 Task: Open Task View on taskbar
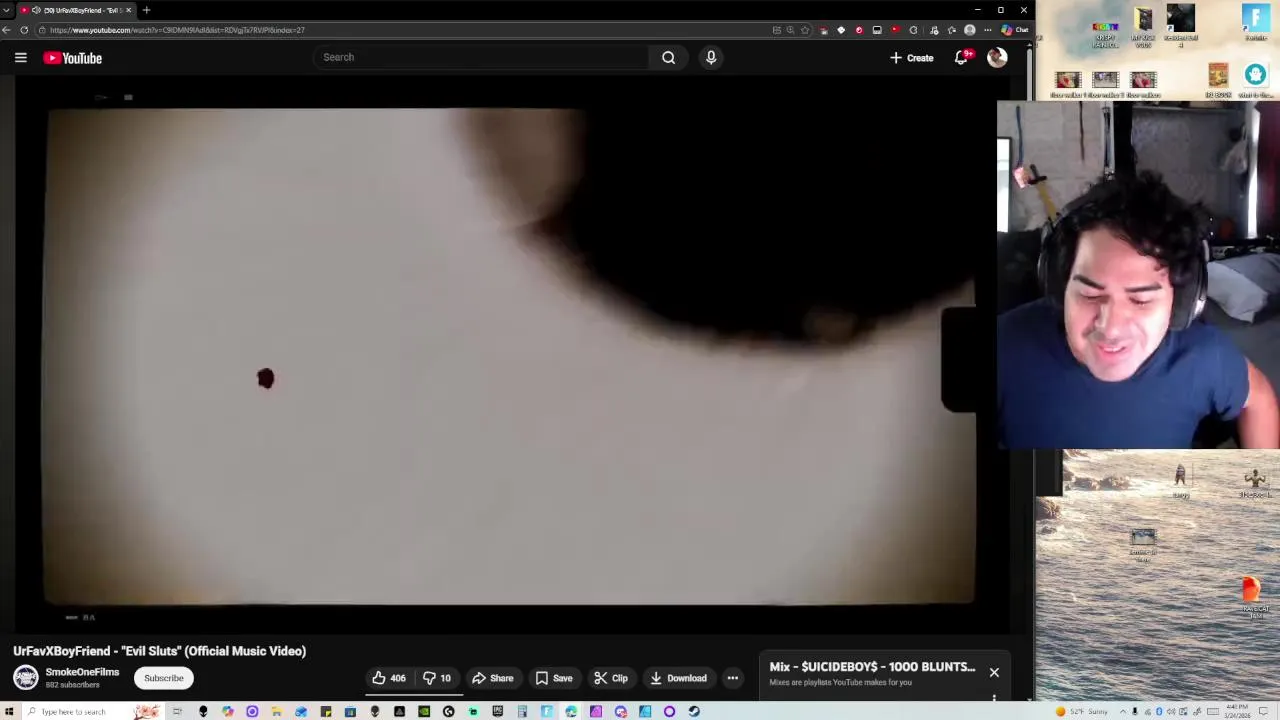177,712
